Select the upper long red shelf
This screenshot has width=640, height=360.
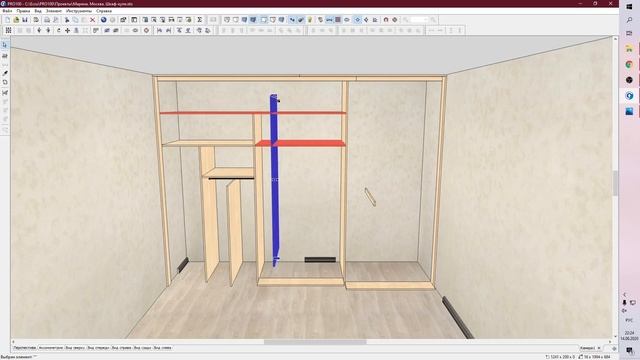point(253,113)
